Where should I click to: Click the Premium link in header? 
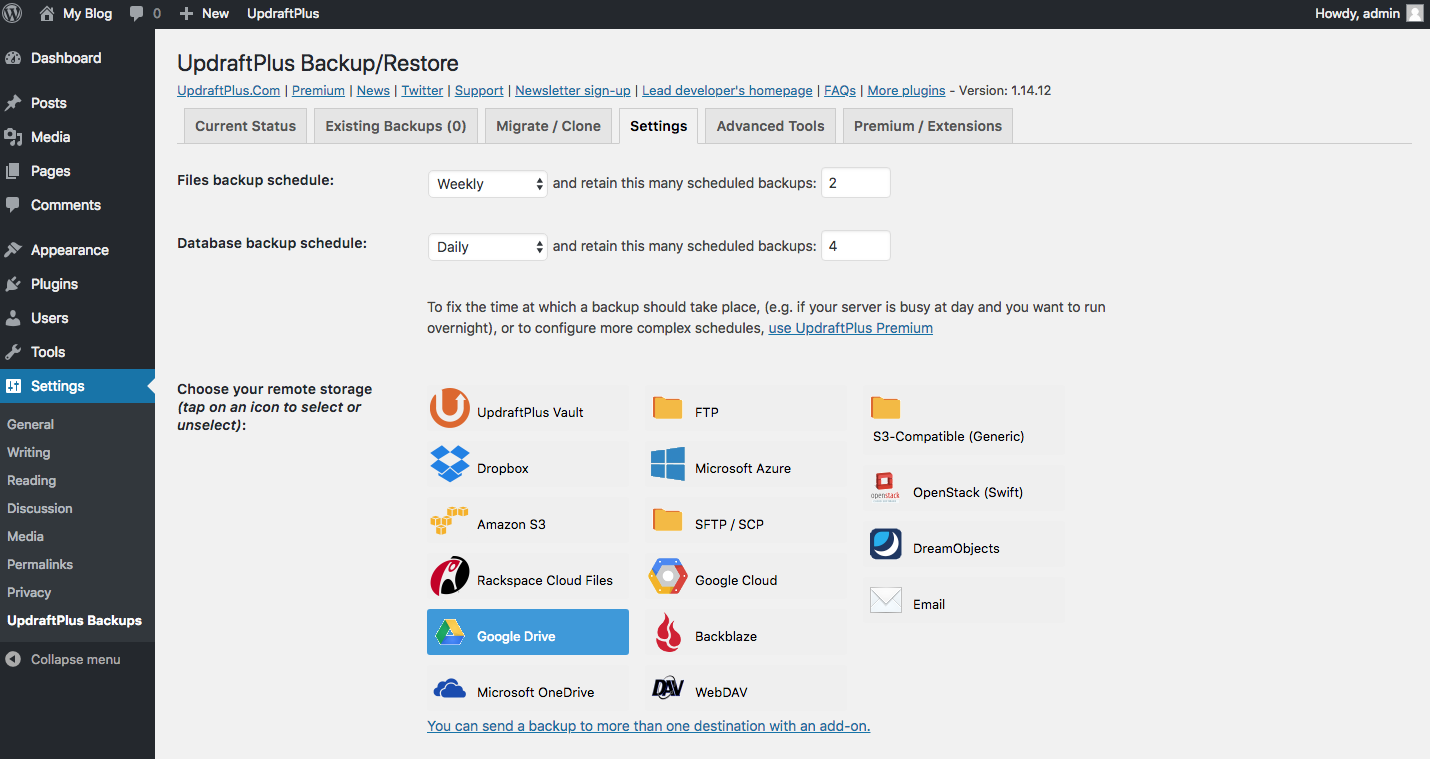(318, 90)
